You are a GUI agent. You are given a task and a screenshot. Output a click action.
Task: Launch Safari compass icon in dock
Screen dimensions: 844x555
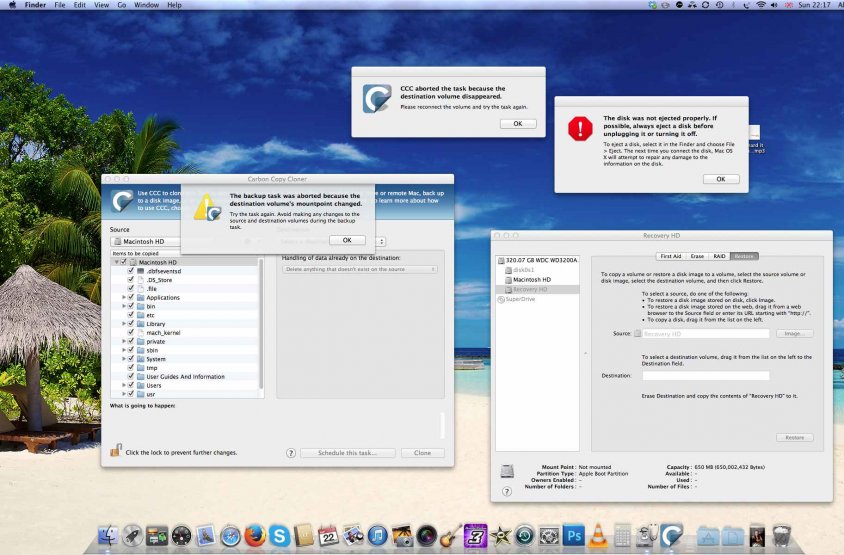coord(230,536)
